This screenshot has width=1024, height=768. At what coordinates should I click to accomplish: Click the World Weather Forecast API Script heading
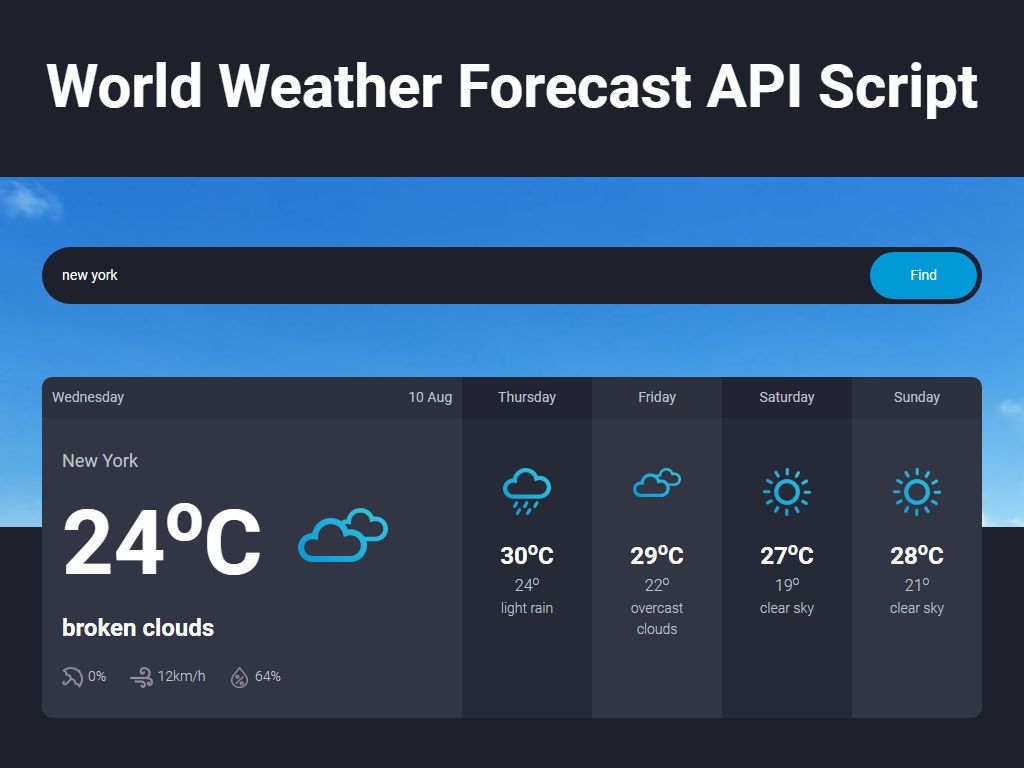click(512, 86)
